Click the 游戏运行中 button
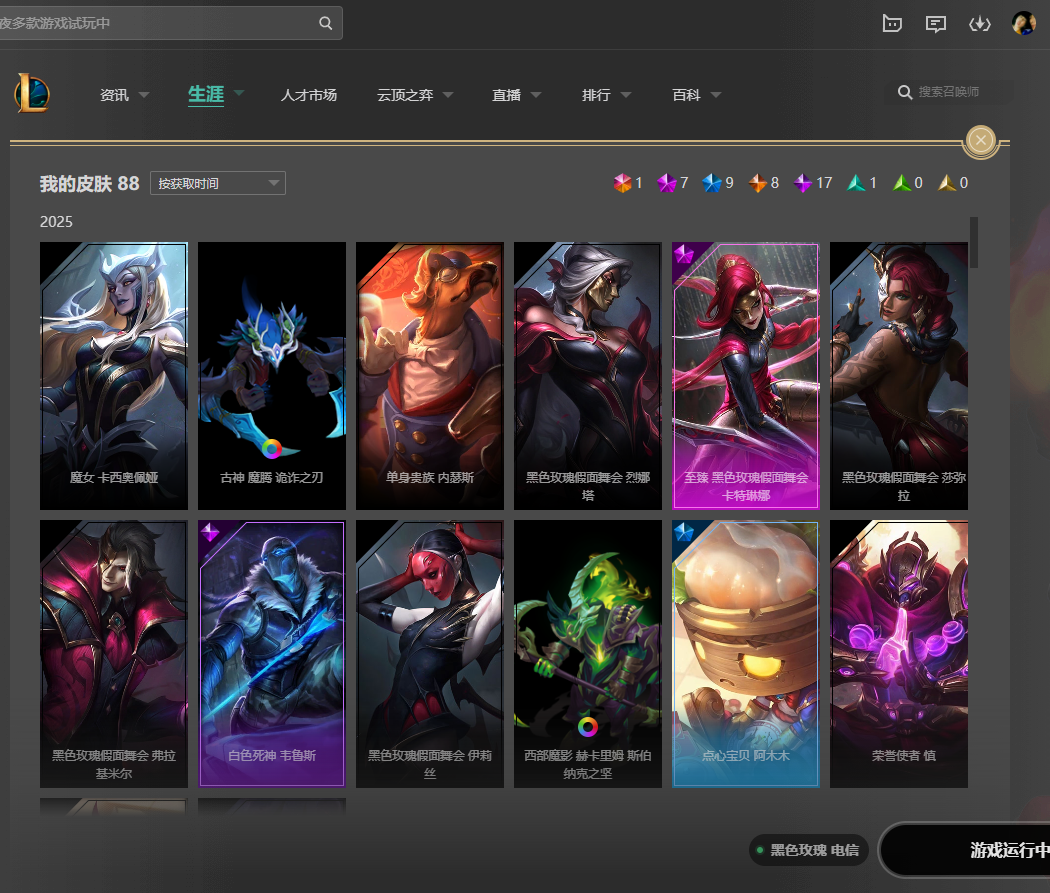This screenshot has height=893, width=1050. coord(964,850)
